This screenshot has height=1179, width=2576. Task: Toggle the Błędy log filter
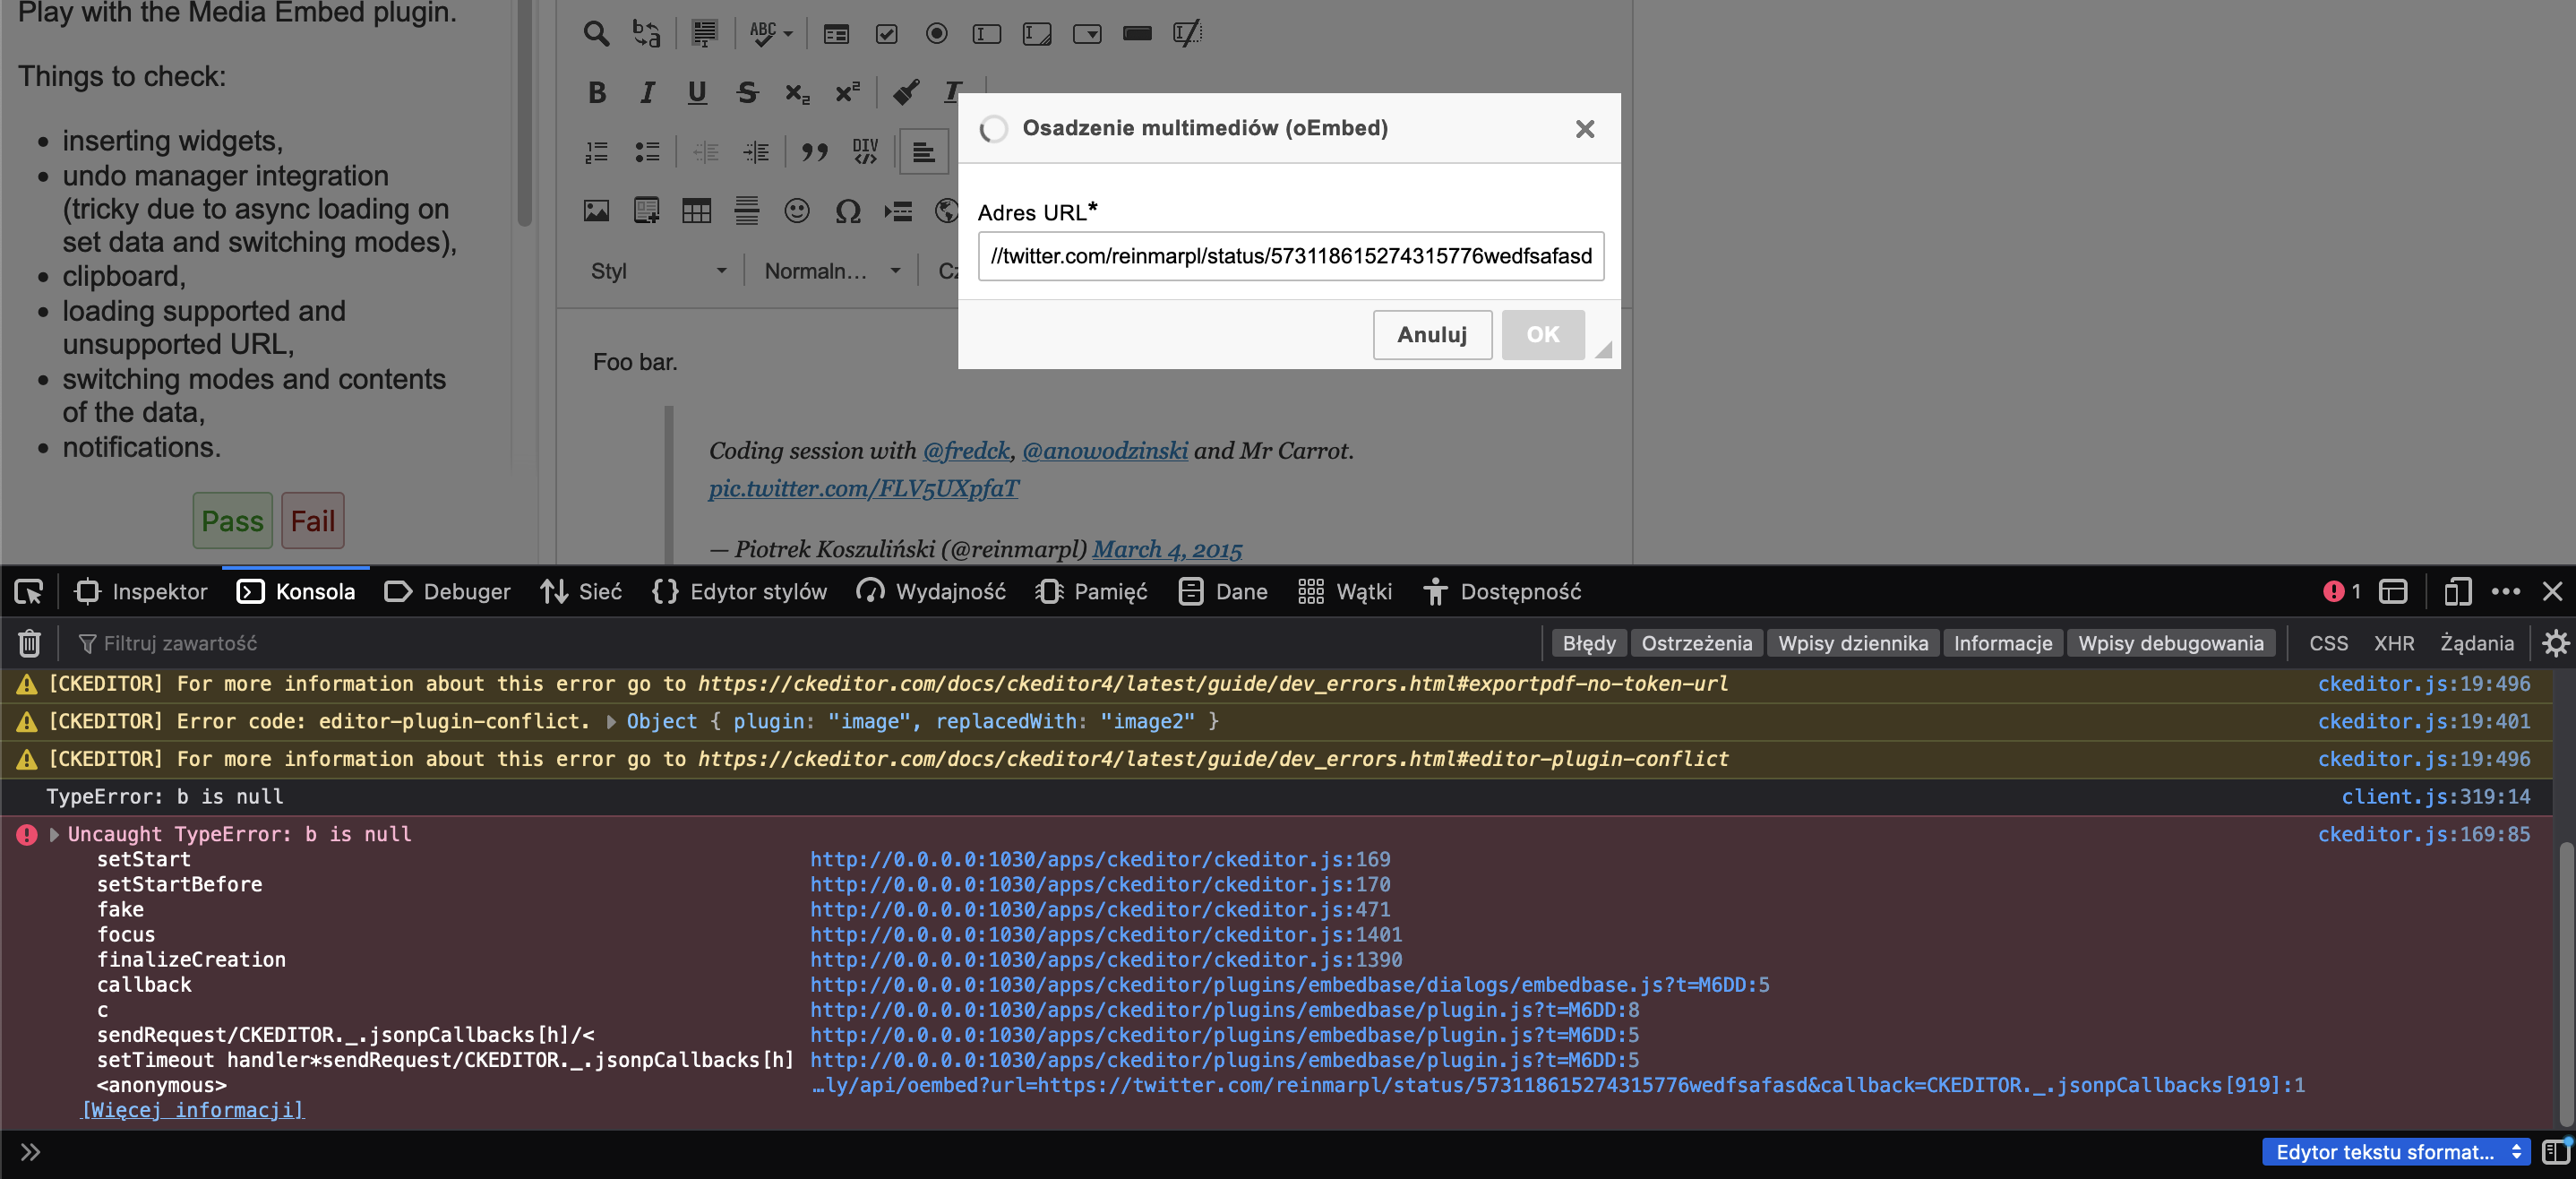pyautogui.click(x=1589, y=643)
